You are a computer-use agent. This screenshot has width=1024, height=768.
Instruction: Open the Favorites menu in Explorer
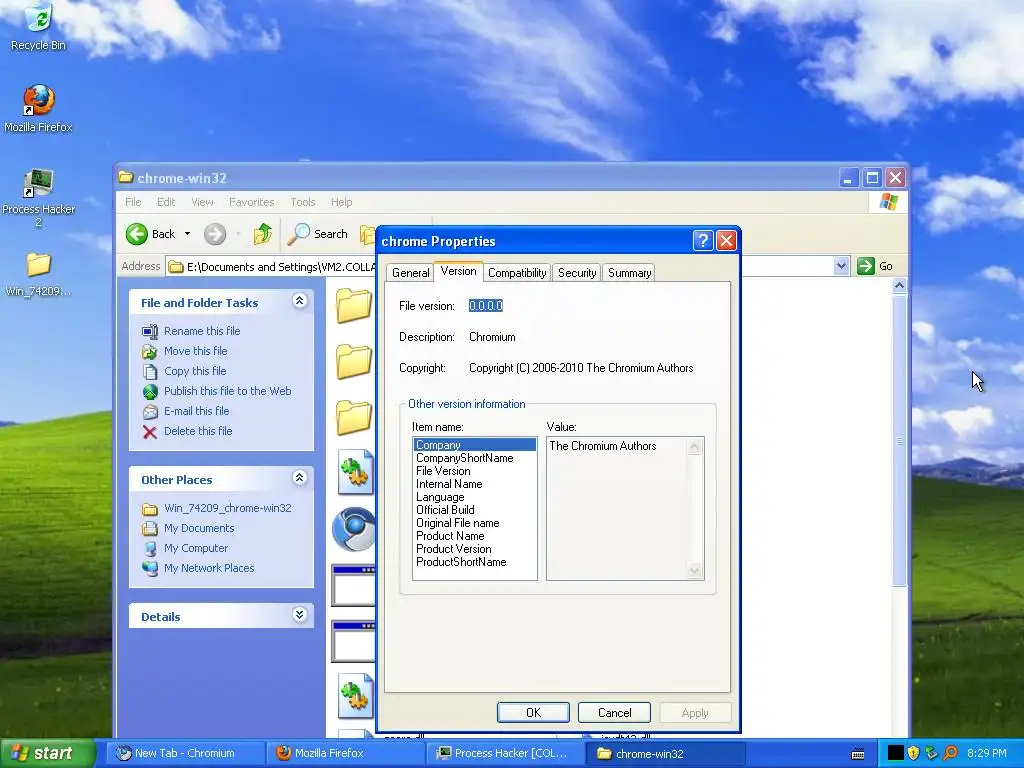coord(251,202)
